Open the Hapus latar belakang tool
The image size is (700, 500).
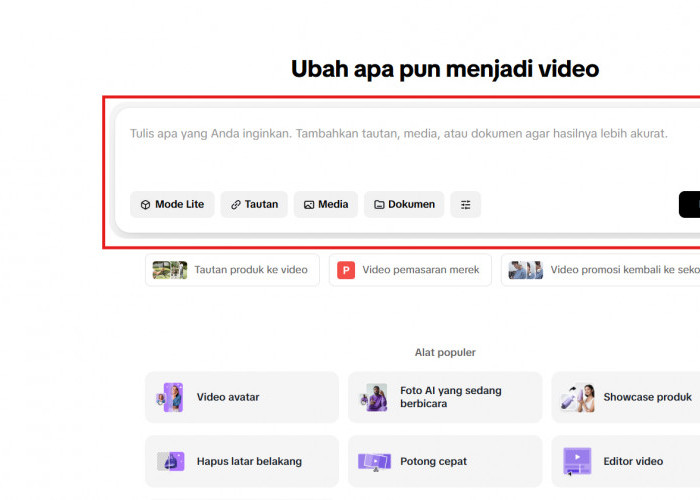[x=242, y=461]
